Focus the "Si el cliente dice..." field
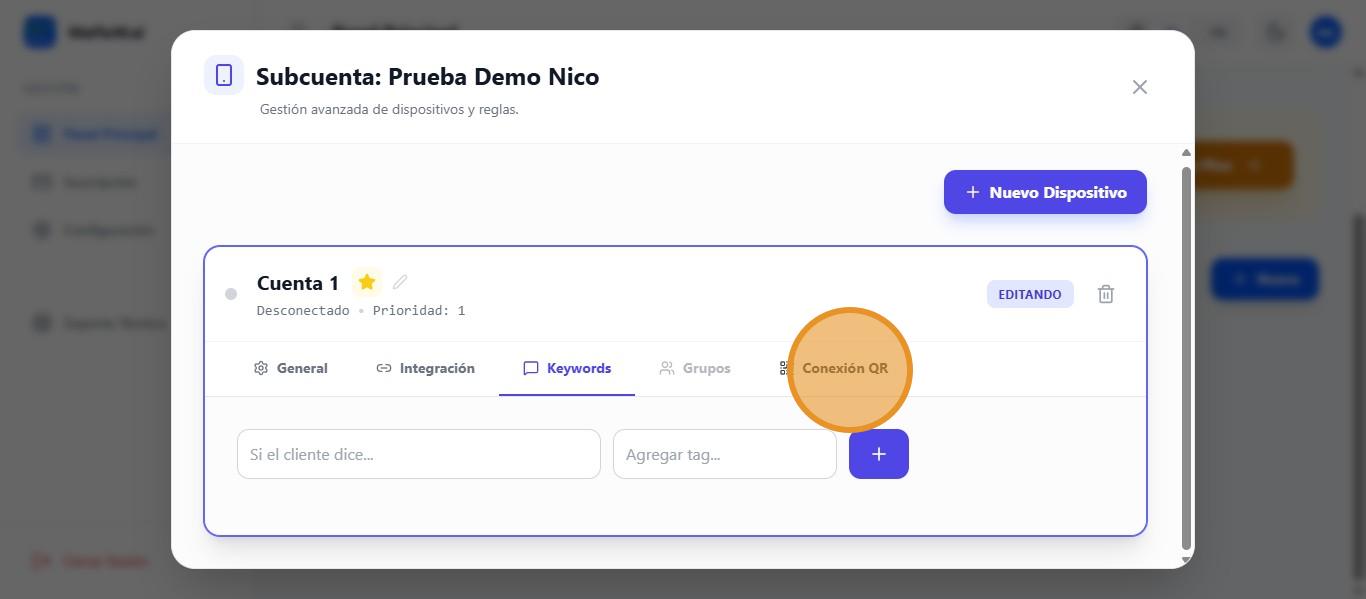Image resolution: width=1366 pixels, height=599 pixels. click(418, 454)
